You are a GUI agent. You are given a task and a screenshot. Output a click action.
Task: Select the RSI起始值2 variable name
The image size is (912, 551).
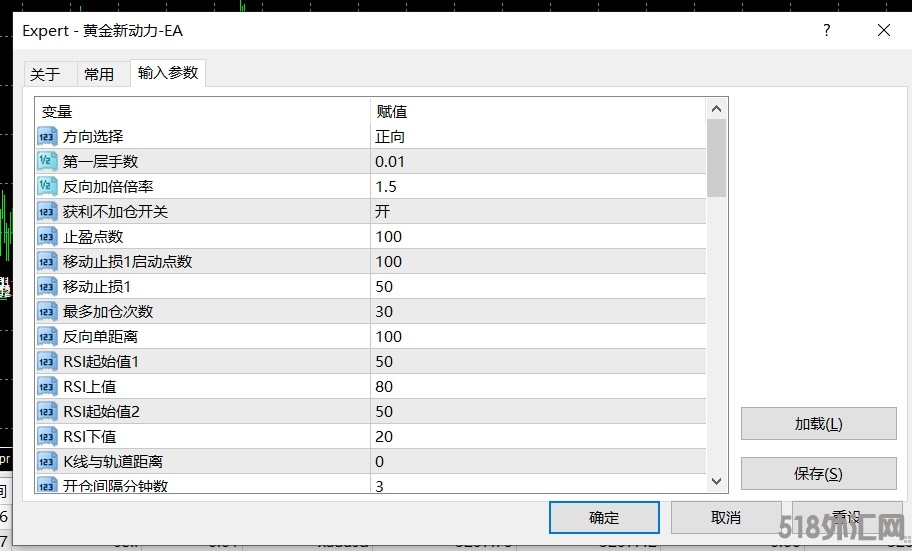(101, 412)
